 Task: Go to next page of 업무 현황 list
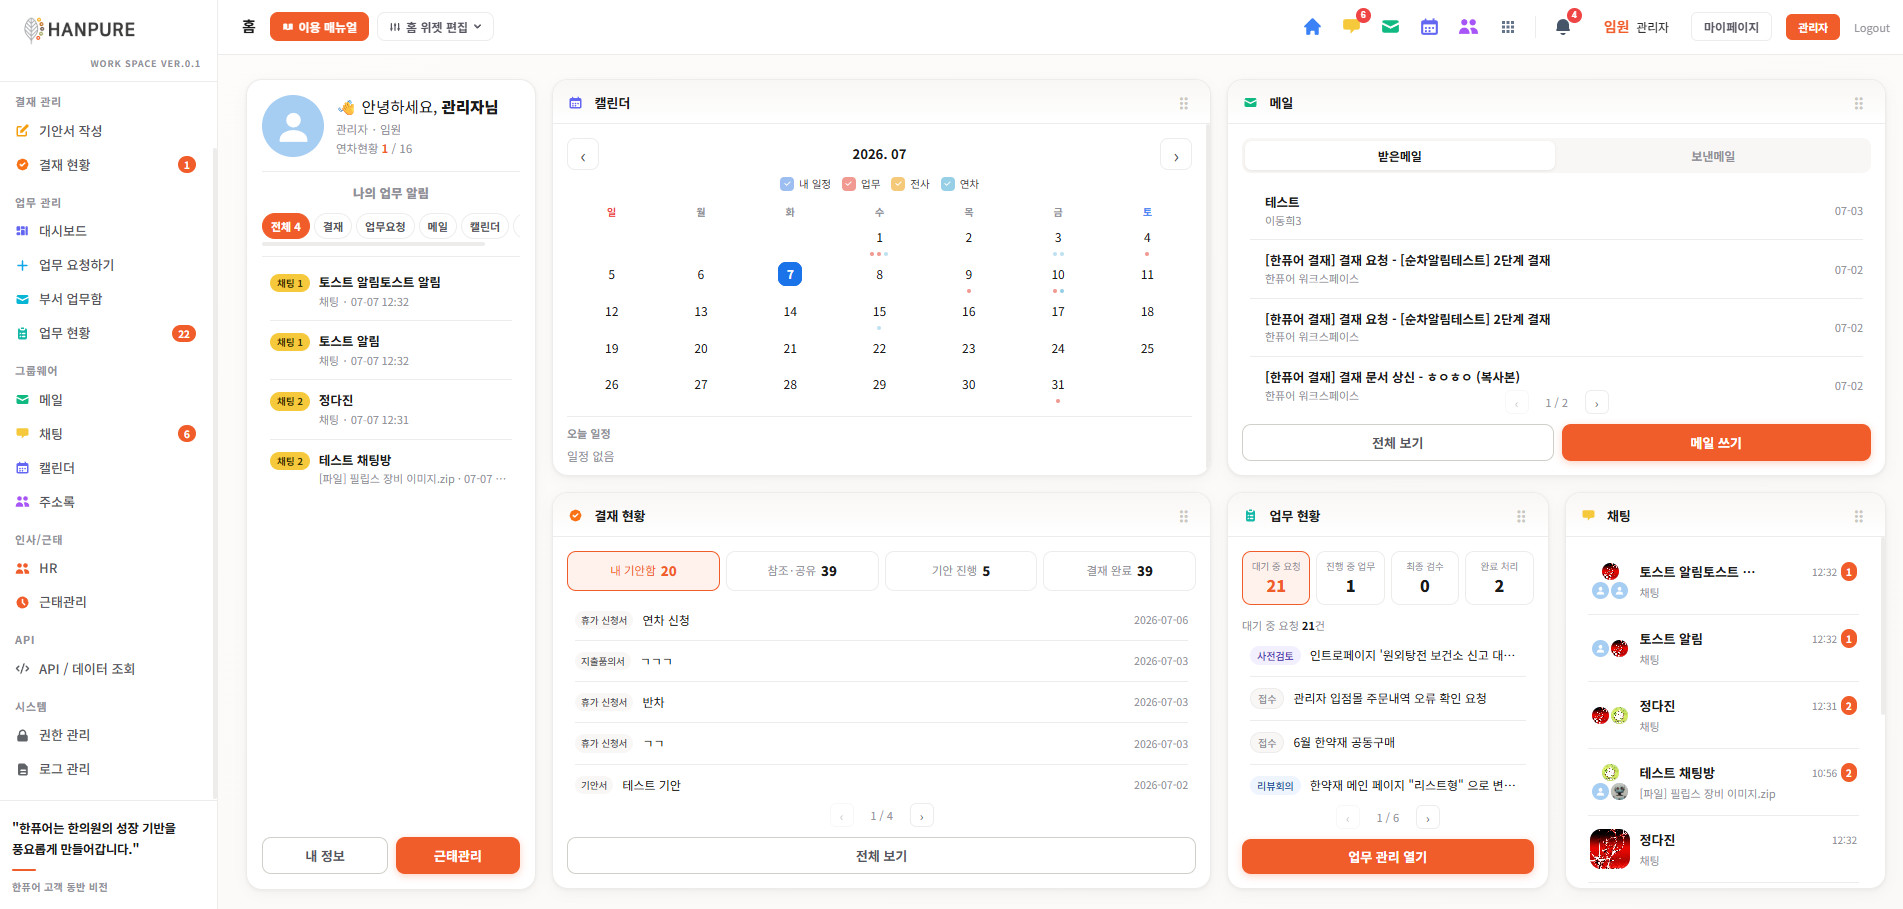coord(1428,818)
